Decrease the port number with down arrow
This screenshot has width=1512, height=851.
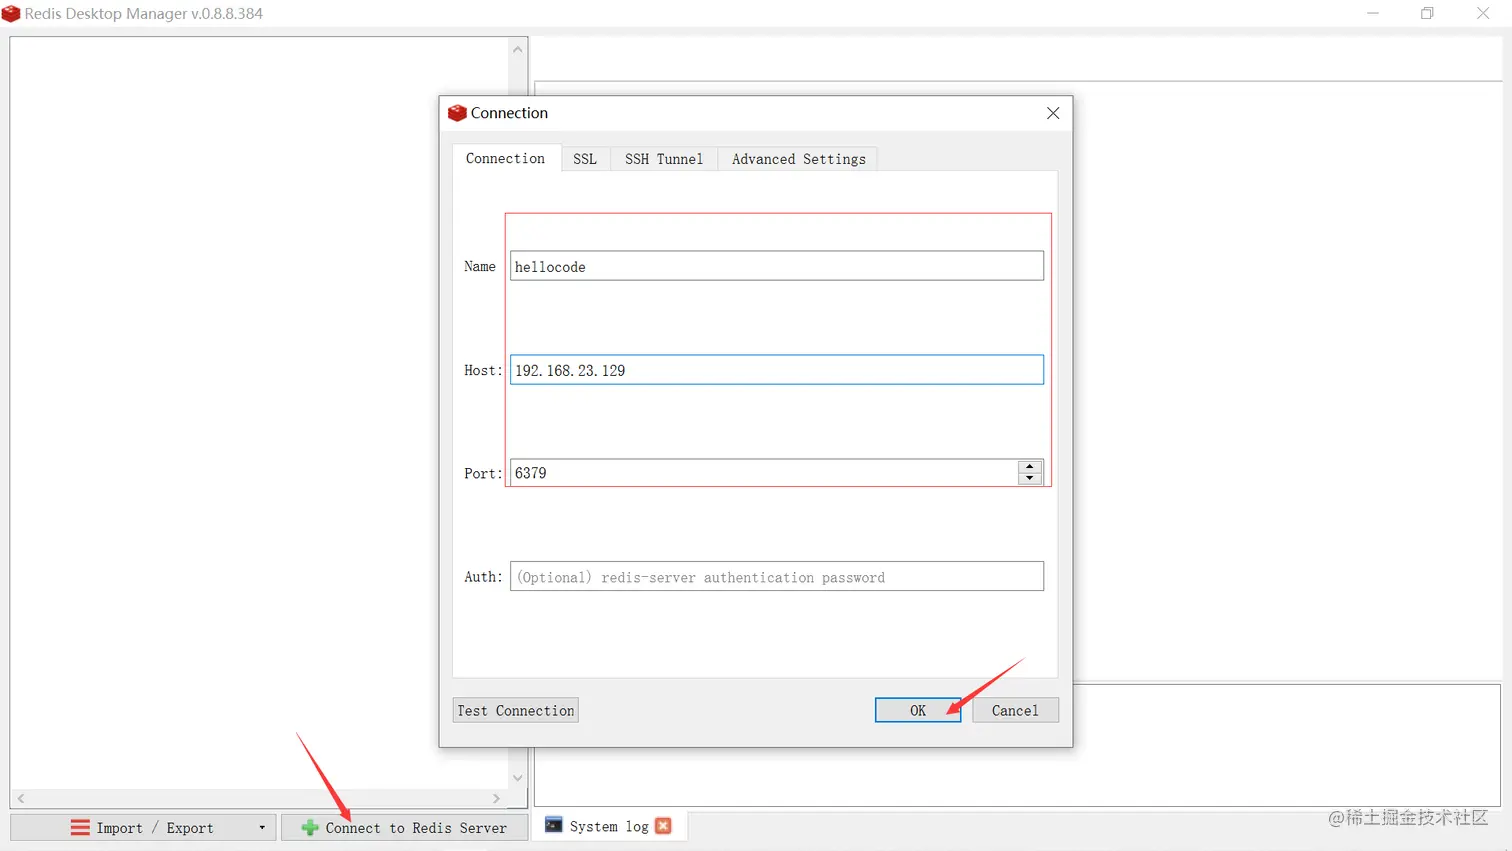[1030, 479]
